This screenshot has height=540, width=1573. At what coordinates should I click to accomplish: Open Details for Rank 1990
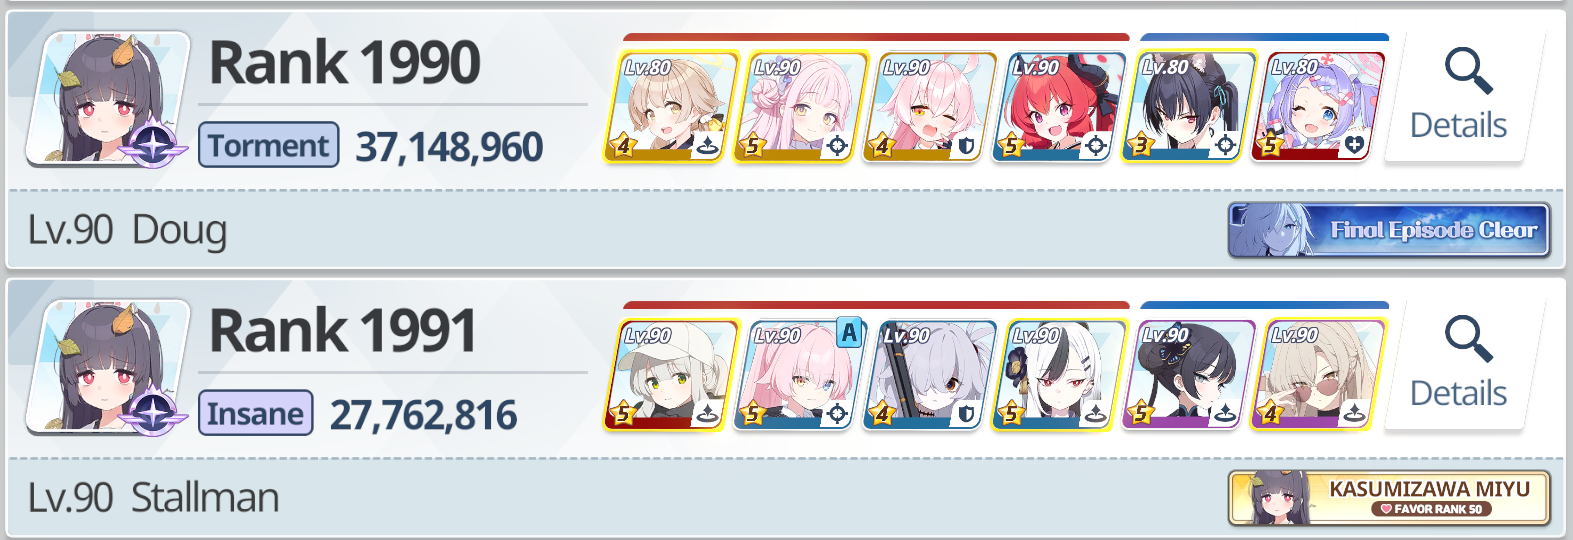[x=1464, y=98]
